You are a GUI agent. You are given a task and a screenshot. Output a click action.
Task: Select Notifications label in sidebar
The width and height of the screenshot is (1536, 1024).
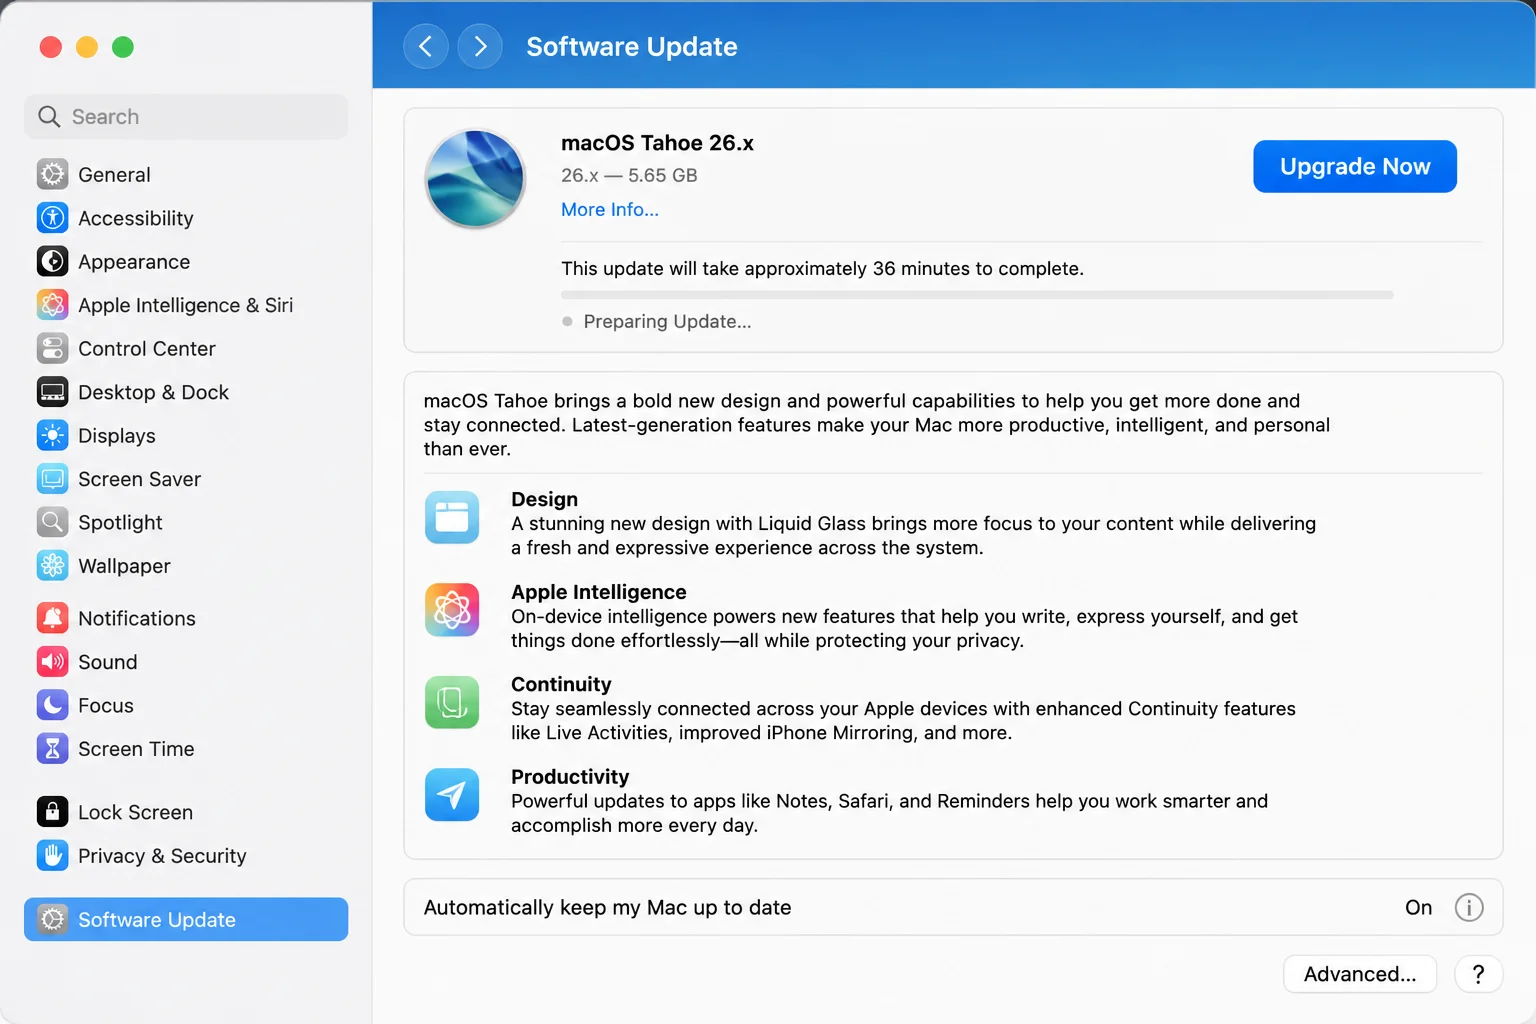pos(137,618)
